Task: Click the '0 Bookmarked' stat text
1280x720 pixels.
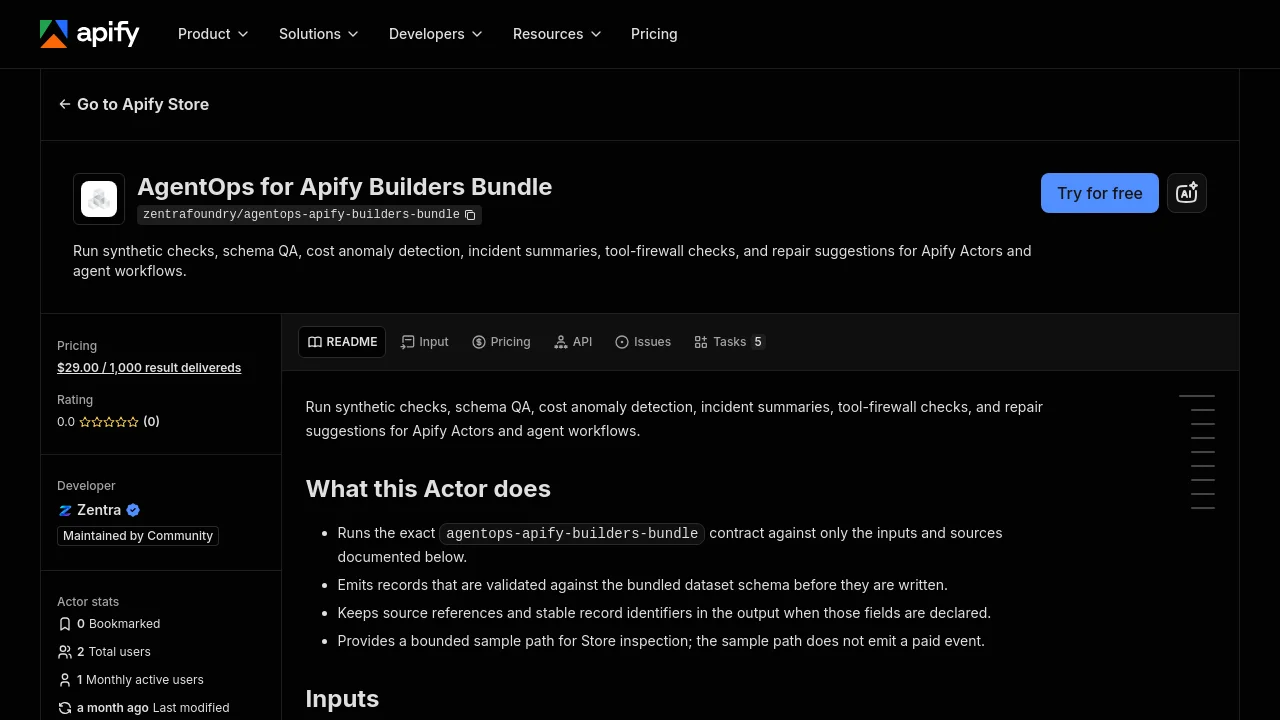Action: coord(118,624)
